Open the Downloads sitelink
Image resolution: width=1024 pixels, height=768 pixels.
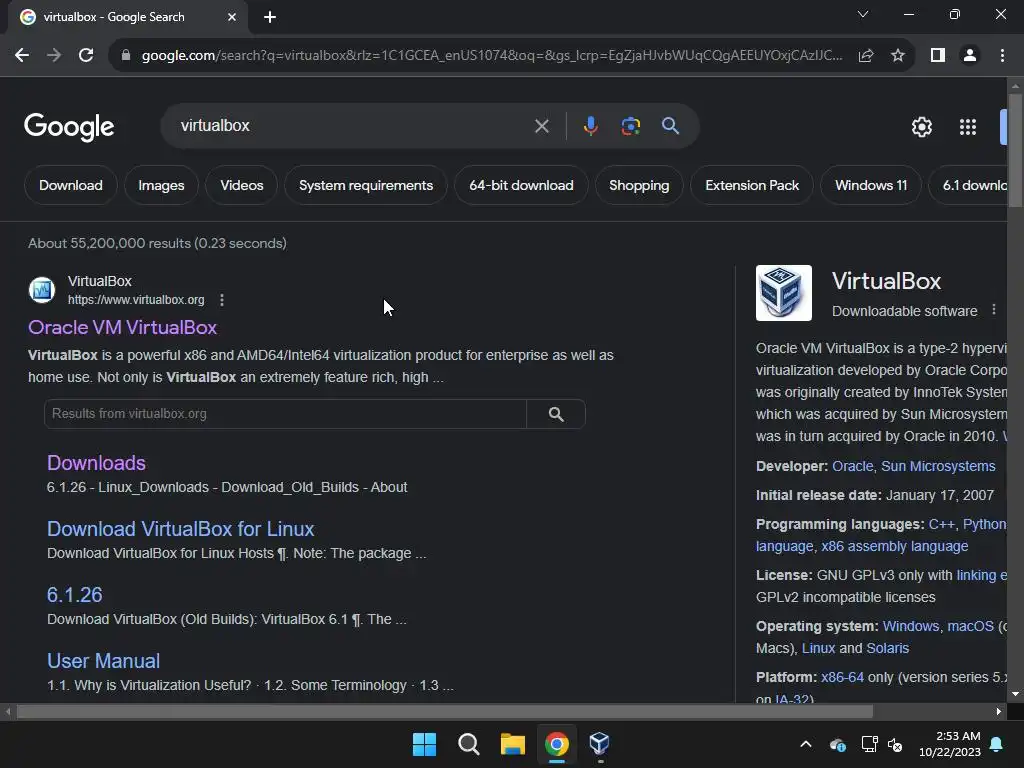click(96, 463)
